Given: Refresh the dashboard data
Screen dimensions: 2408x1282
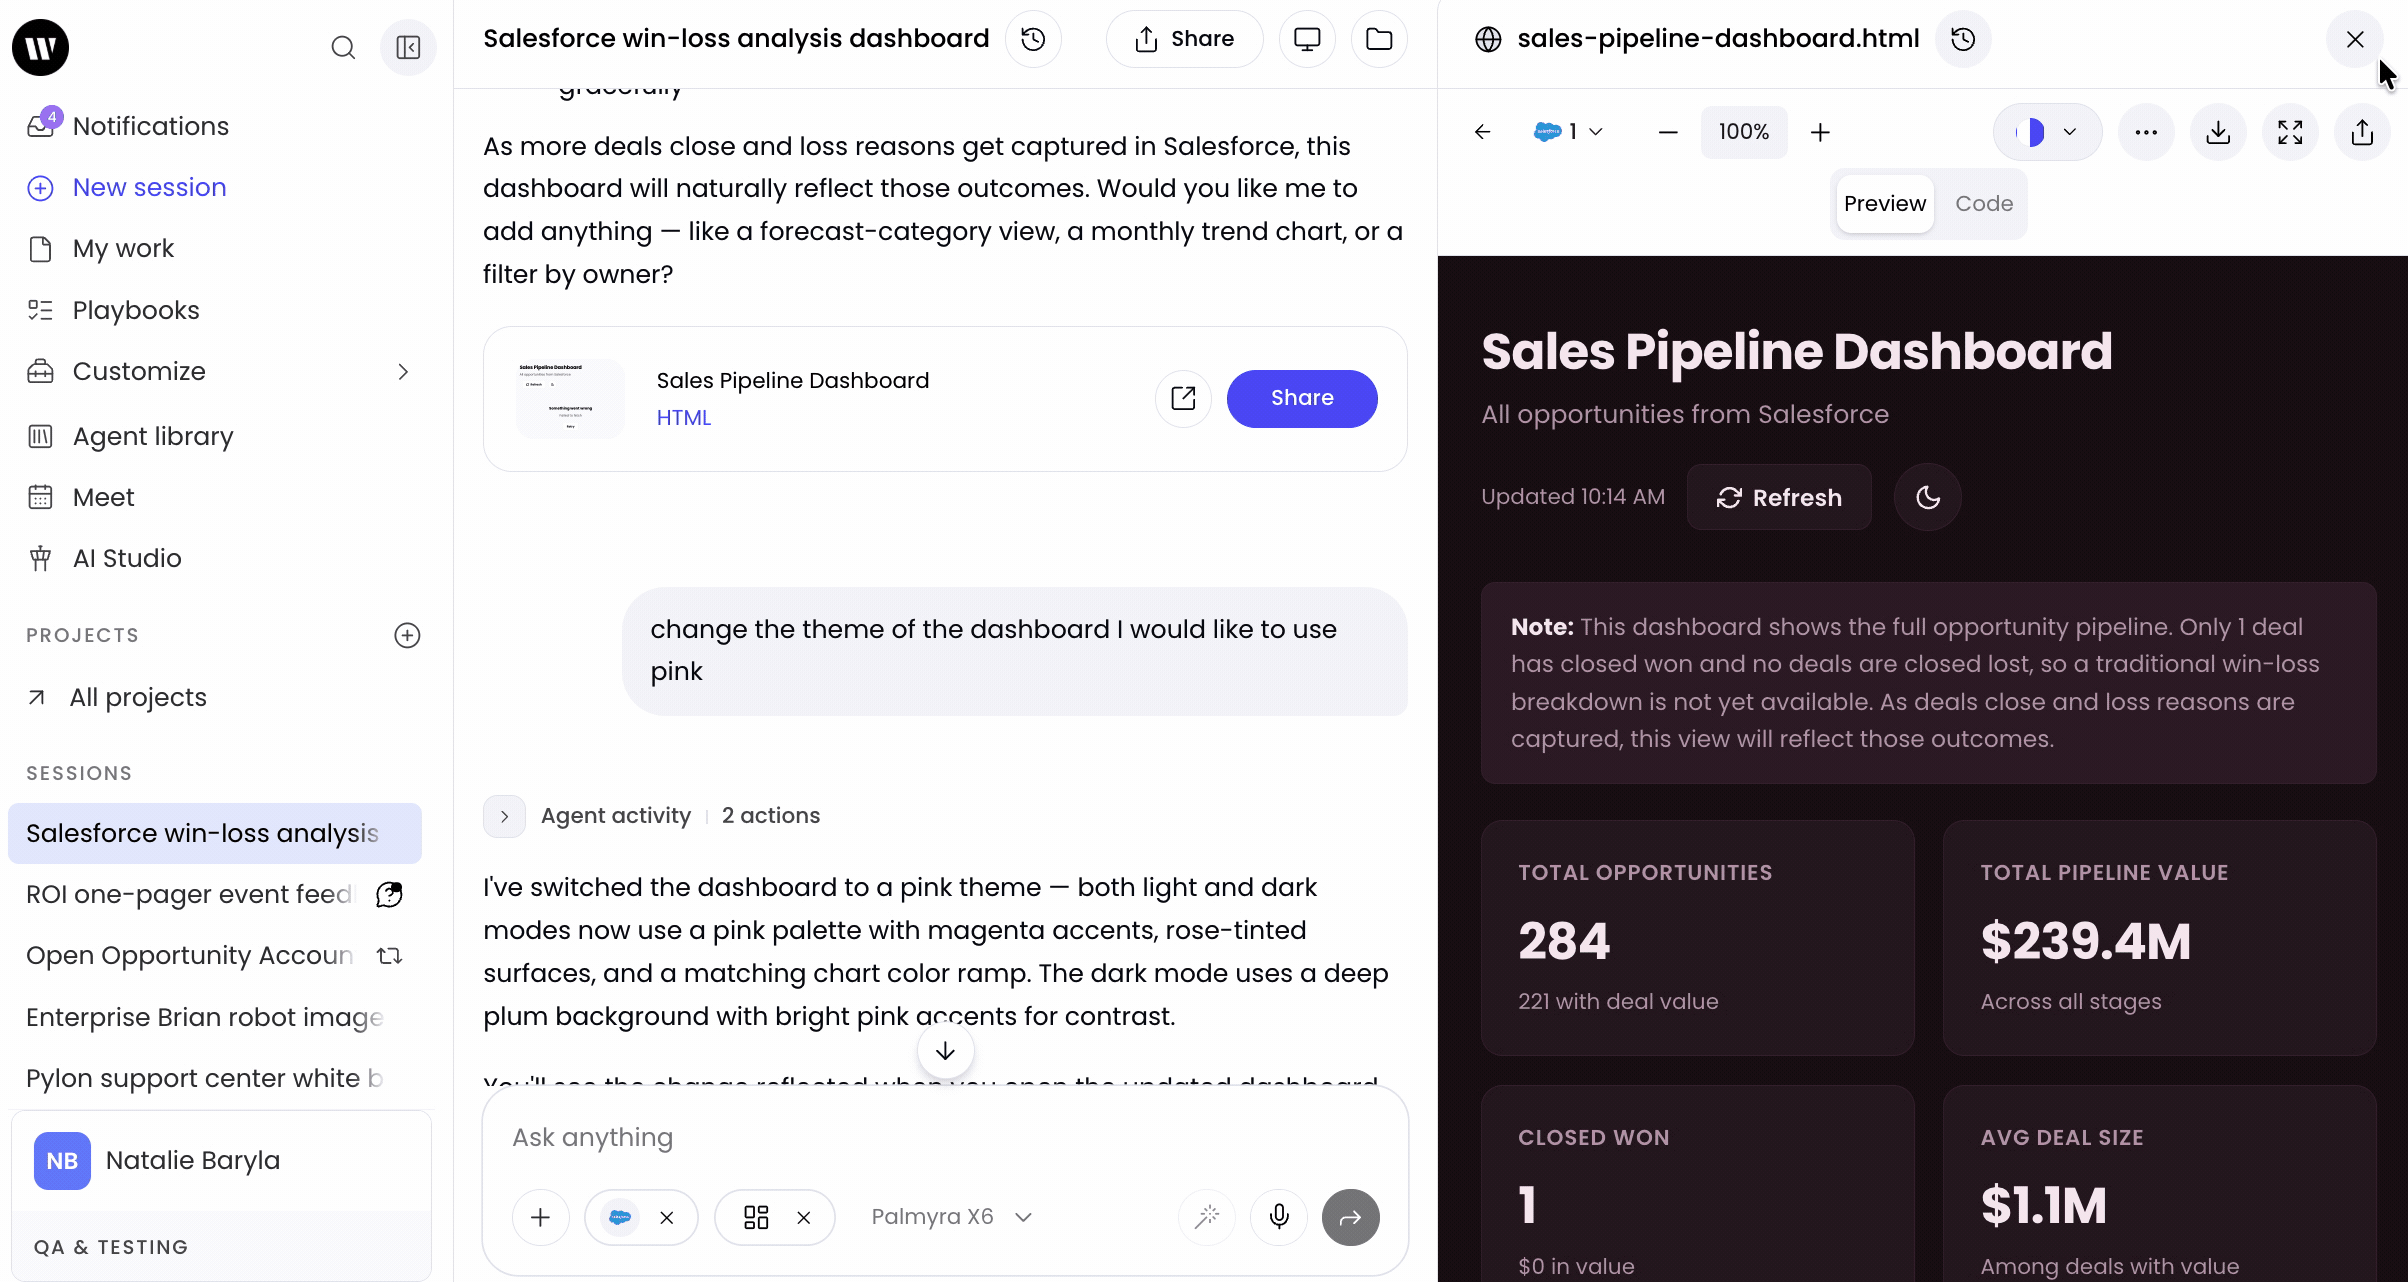Looking at the screenshot, I should tap(1779, 497).
